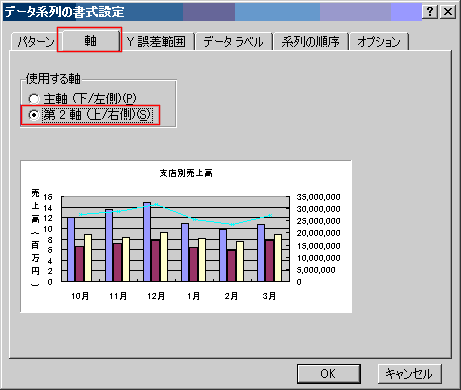Viewport: 461px width, 390px height.
Task: Click the cream-colored bar for 3月
Action: (278, 258)
